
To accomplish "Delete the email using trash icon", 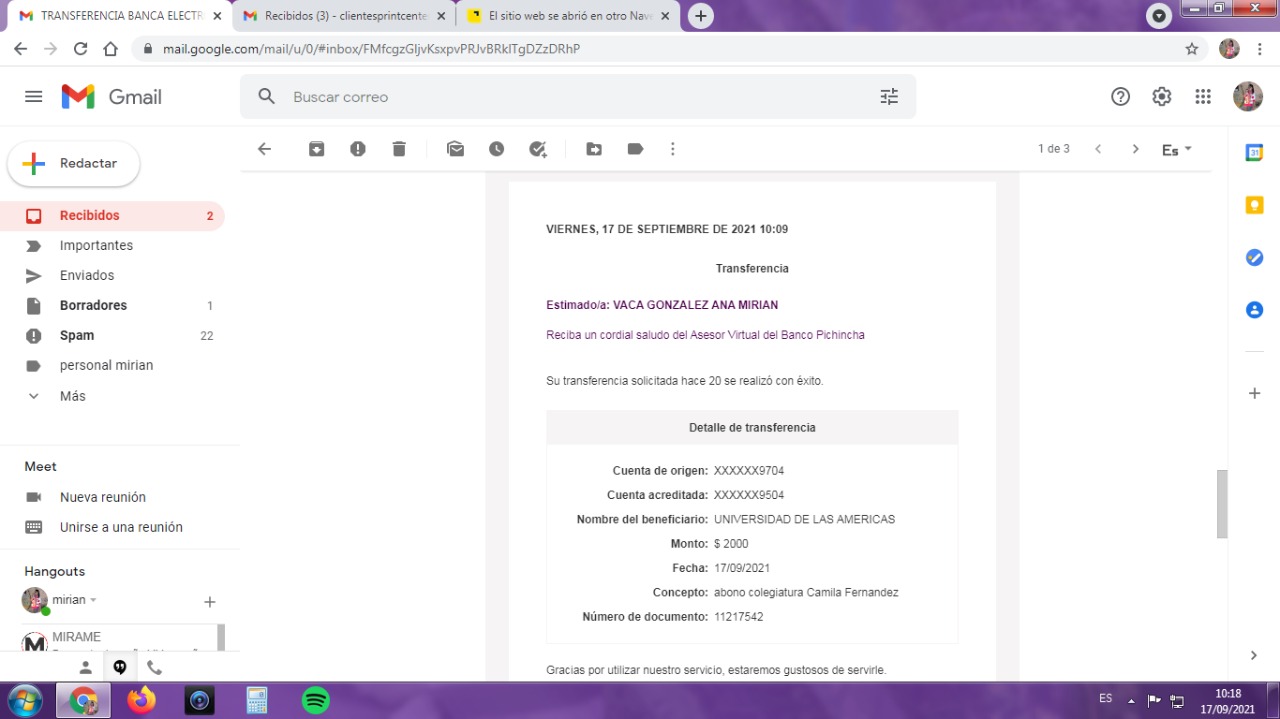I will (399, 149).
